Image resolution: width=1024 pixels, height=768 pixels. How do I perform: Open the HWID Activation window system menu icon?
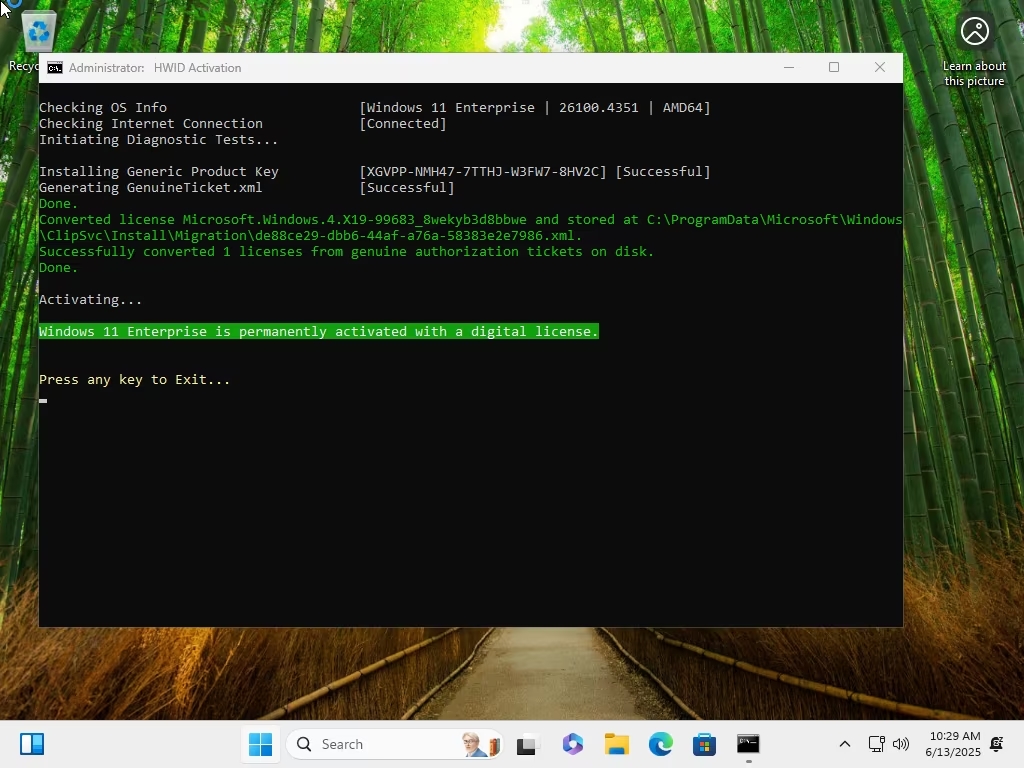pyautogui.click(x=55, y=68)
